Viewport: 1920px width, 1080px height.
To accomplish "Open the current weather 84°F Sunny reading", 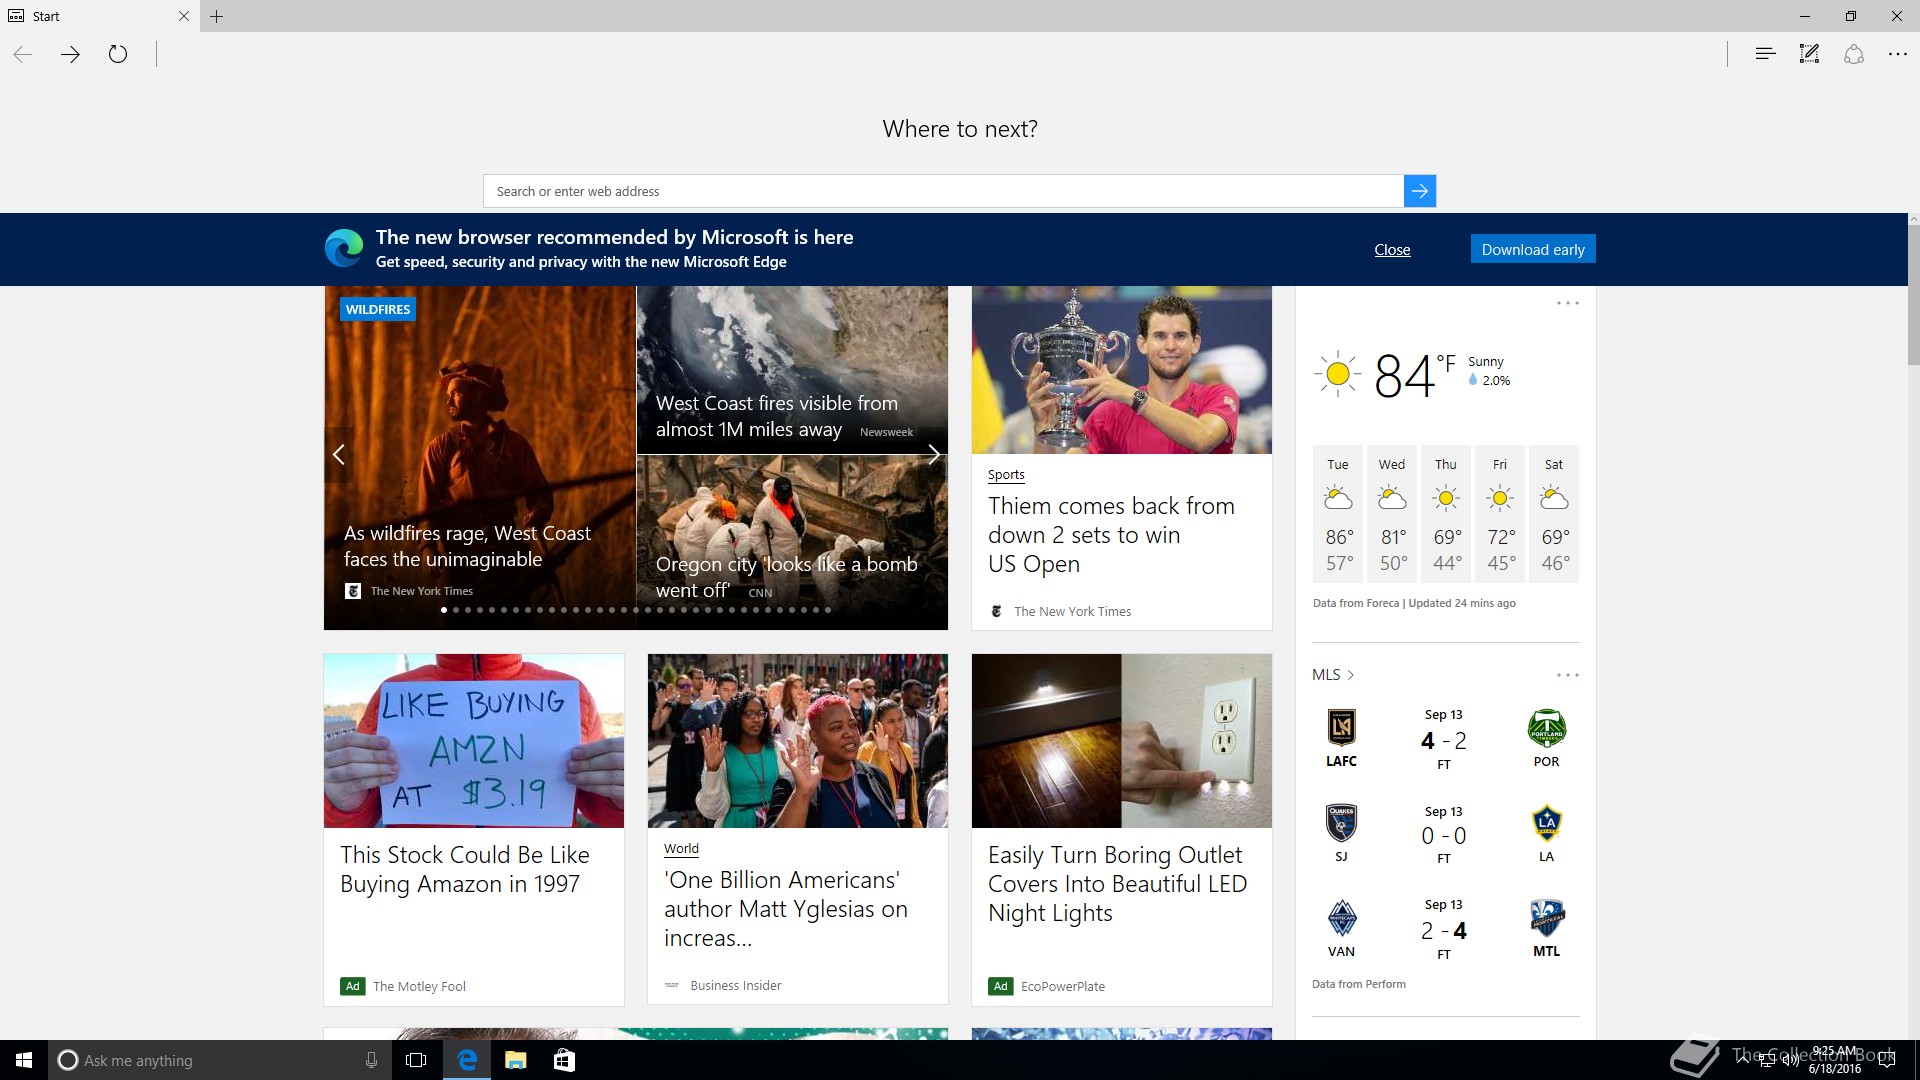I will click(x=1413, y=374).
